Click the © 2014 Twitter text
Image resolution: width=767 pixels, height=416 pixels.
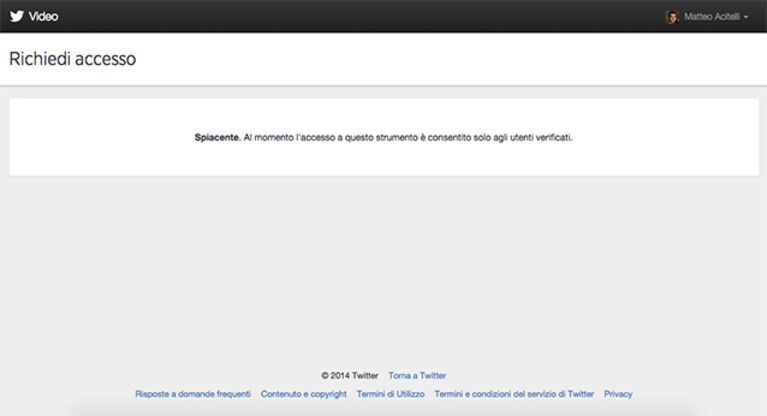pyautogui.click(x=350, y=375)
